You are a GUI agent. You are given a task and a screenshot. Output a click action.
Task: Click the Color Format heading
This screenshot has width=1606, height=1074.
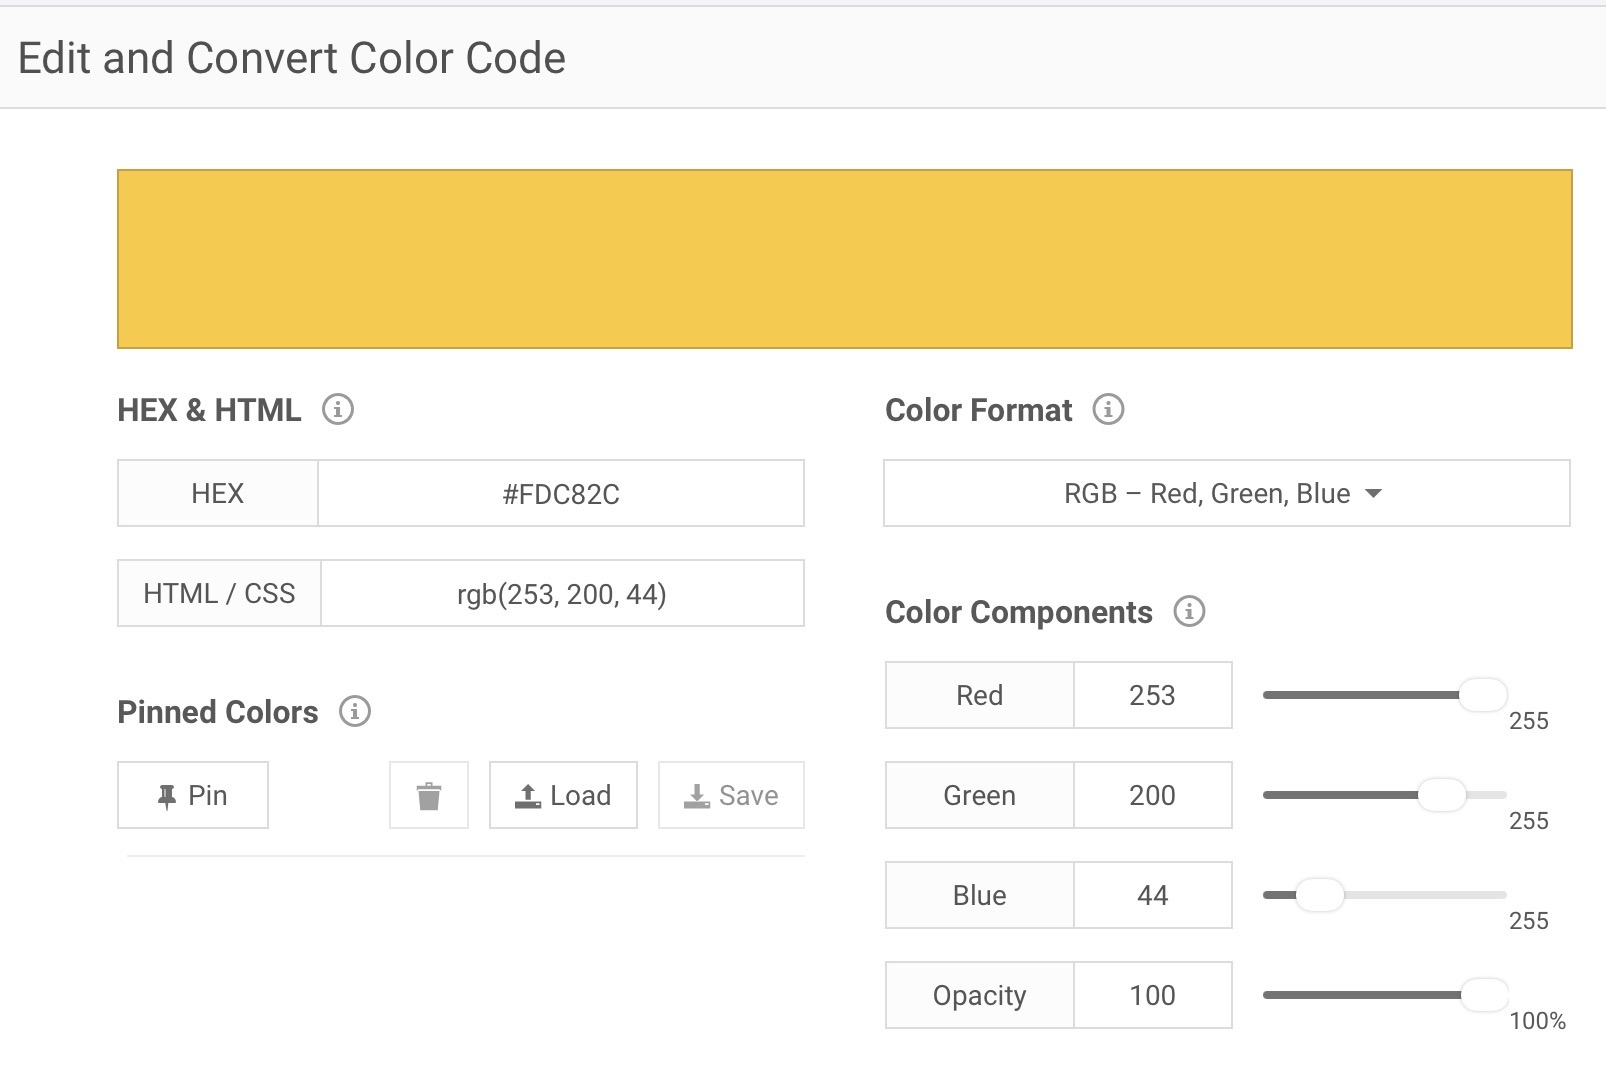(978, 410)
